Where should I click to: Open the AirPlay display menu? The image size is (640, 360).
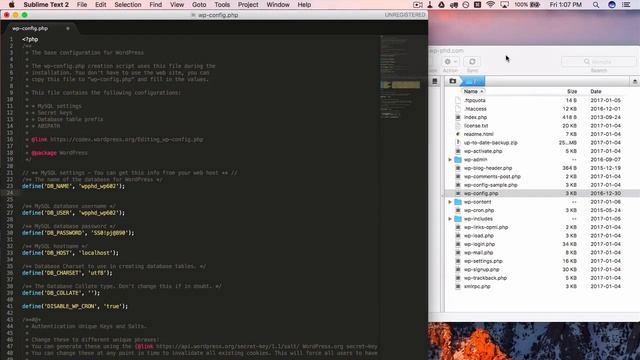[504, 5]
